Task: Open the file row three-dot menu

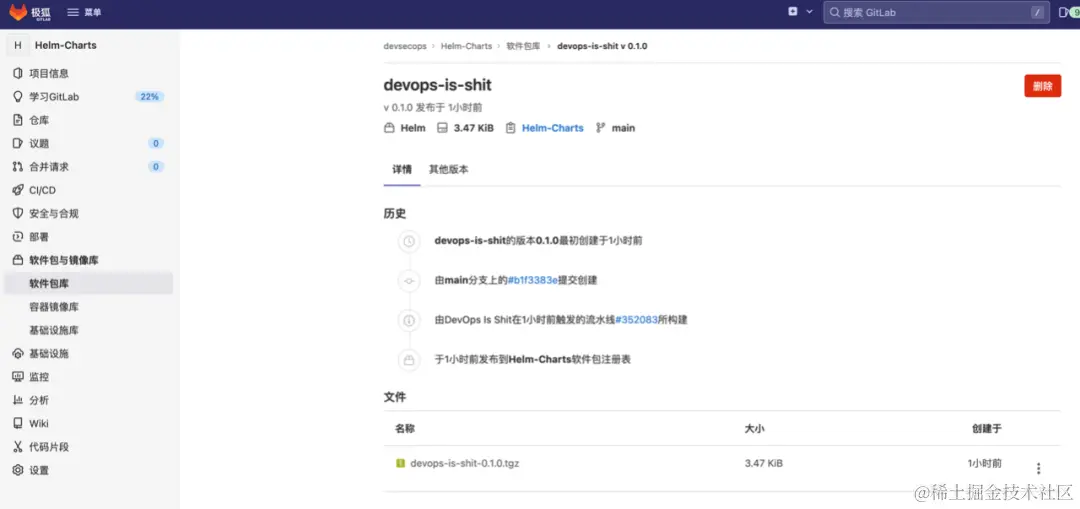Action: point(1039,468)
